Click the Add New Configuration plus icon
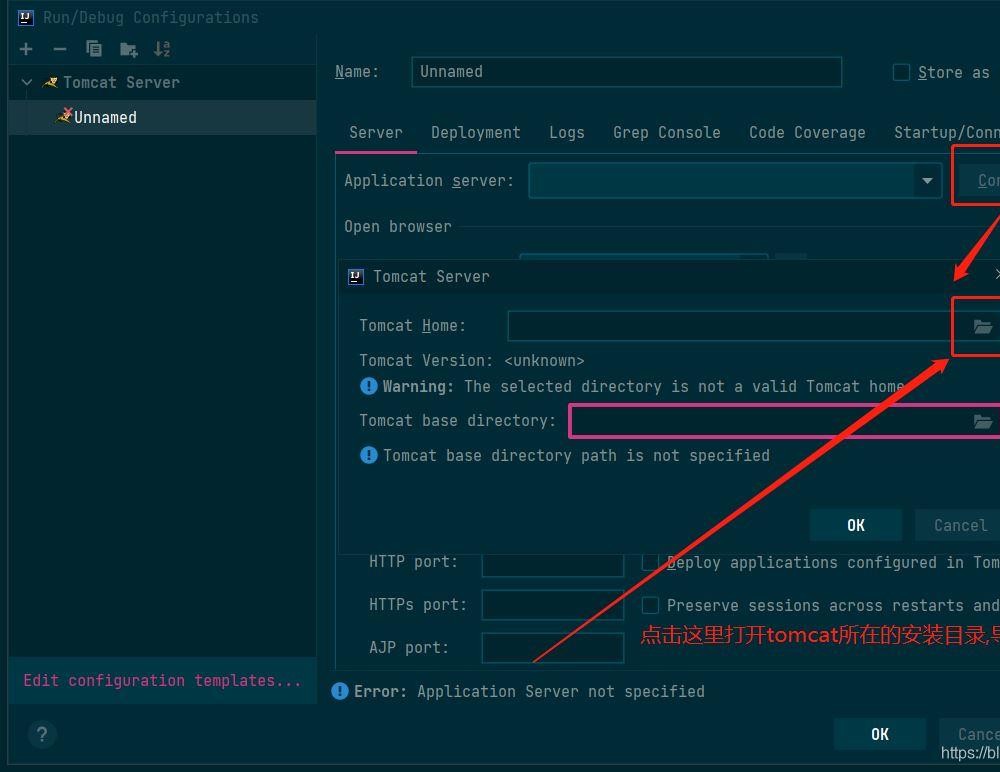Viewport: 1000px width, 772px height. tap(26, 49)
